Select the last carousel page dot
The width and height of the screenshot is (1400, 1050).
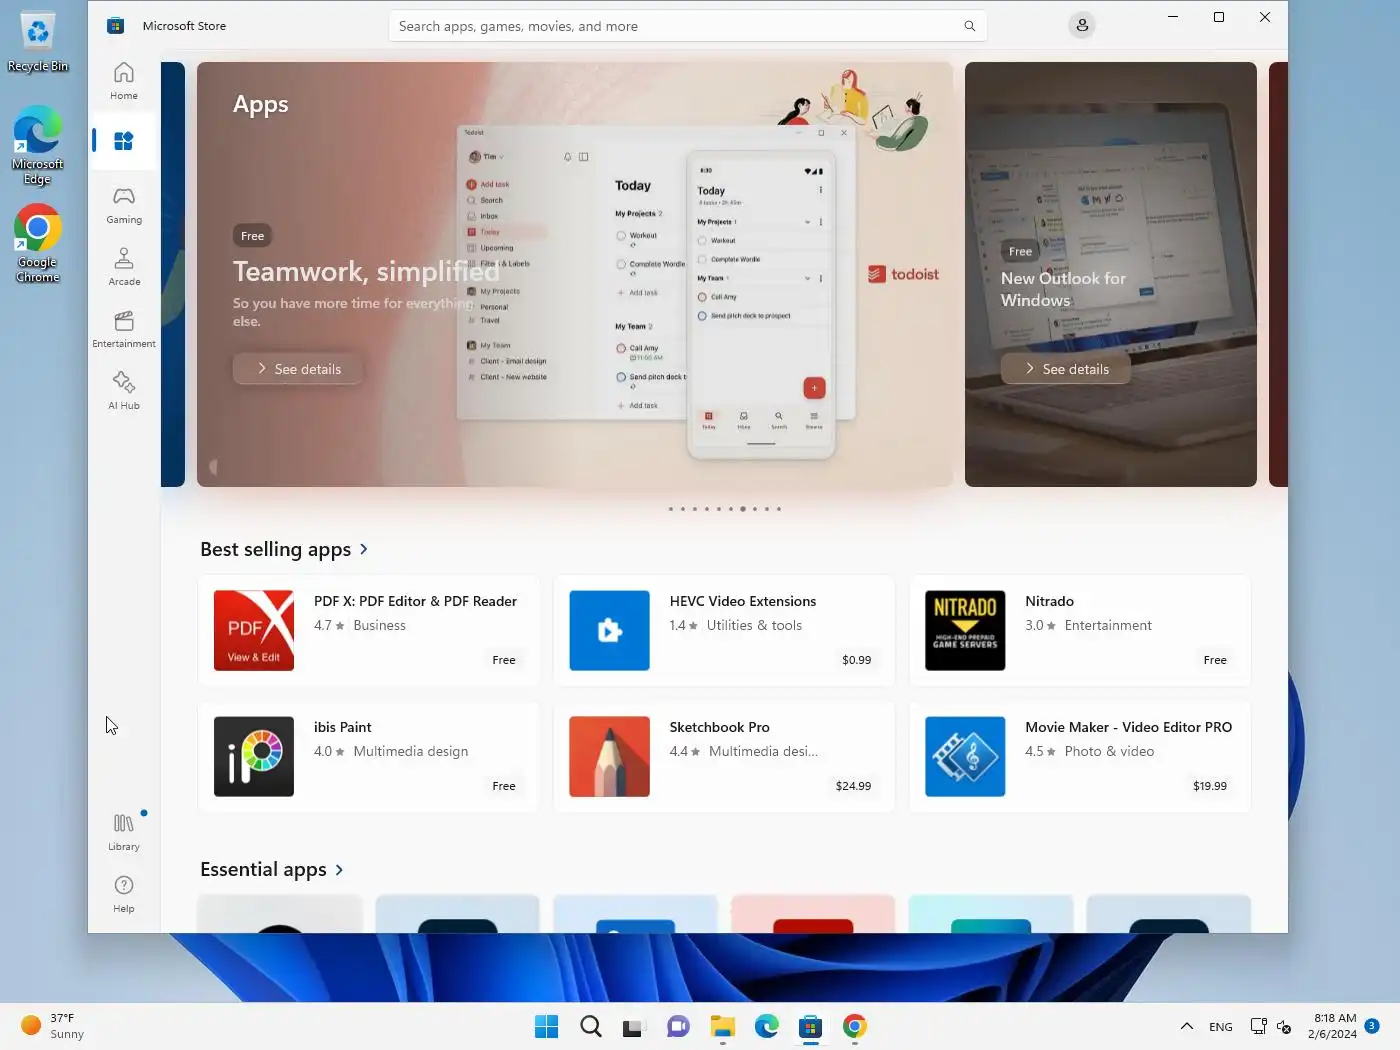click(779, 509)
